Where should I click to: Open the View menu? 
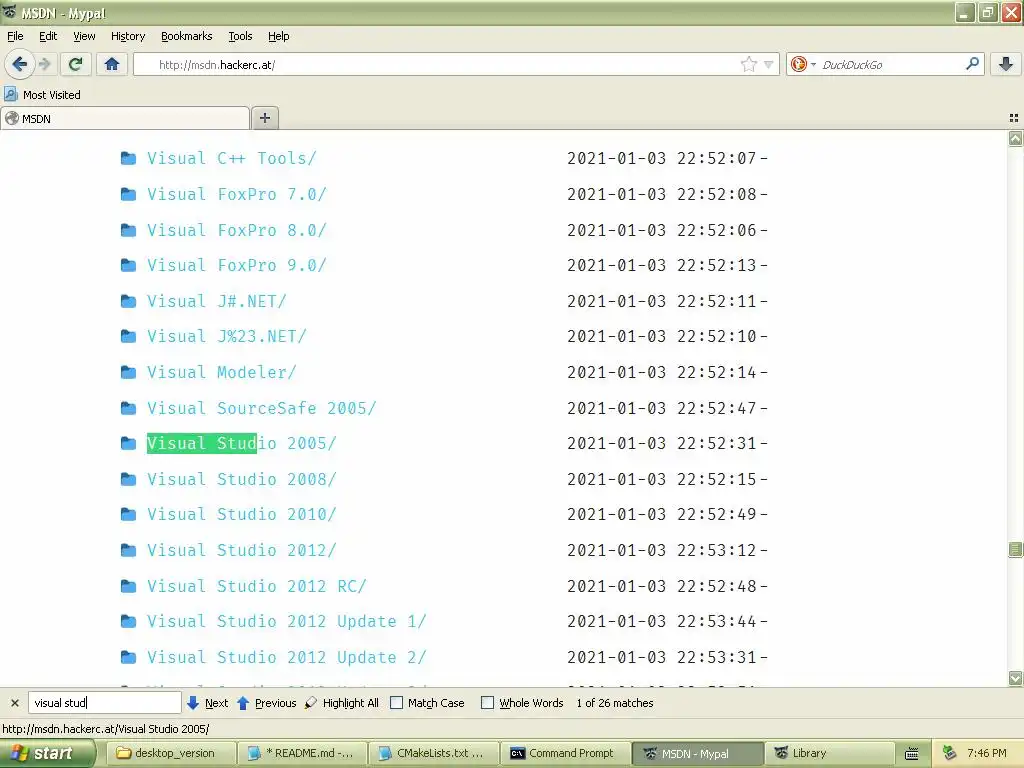84,36
